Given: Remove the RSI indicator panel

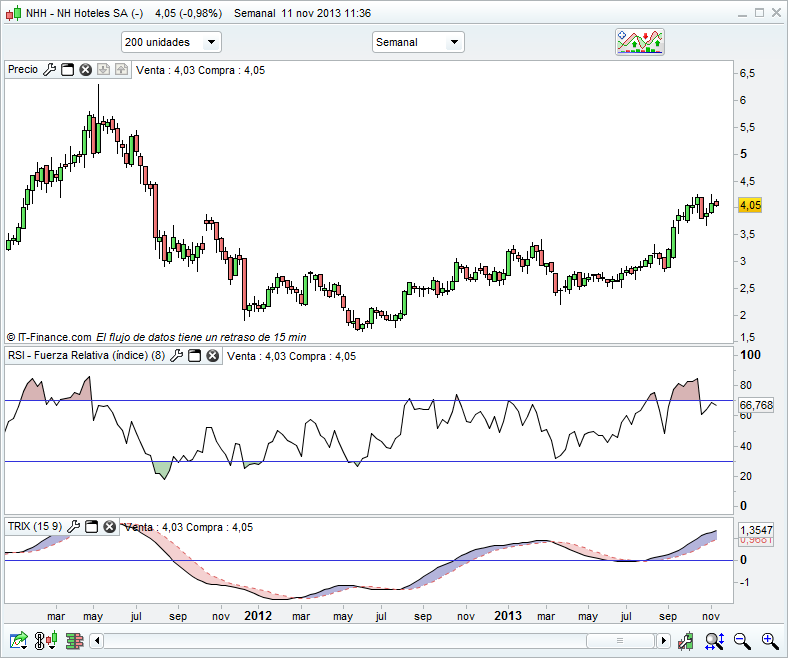Looking at the screenshot, I should pyautogui.click(x=213, y=356).
